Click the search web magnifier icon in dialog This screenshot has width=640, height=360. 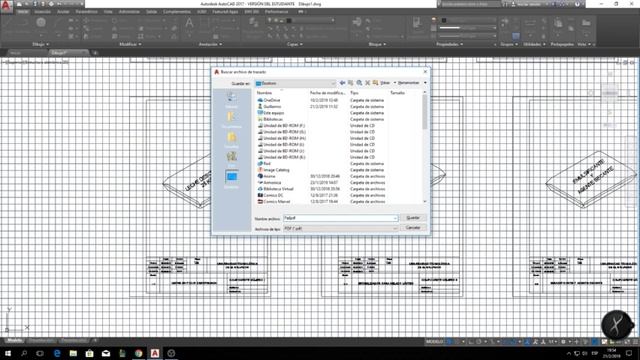click(x=359, y=83)
